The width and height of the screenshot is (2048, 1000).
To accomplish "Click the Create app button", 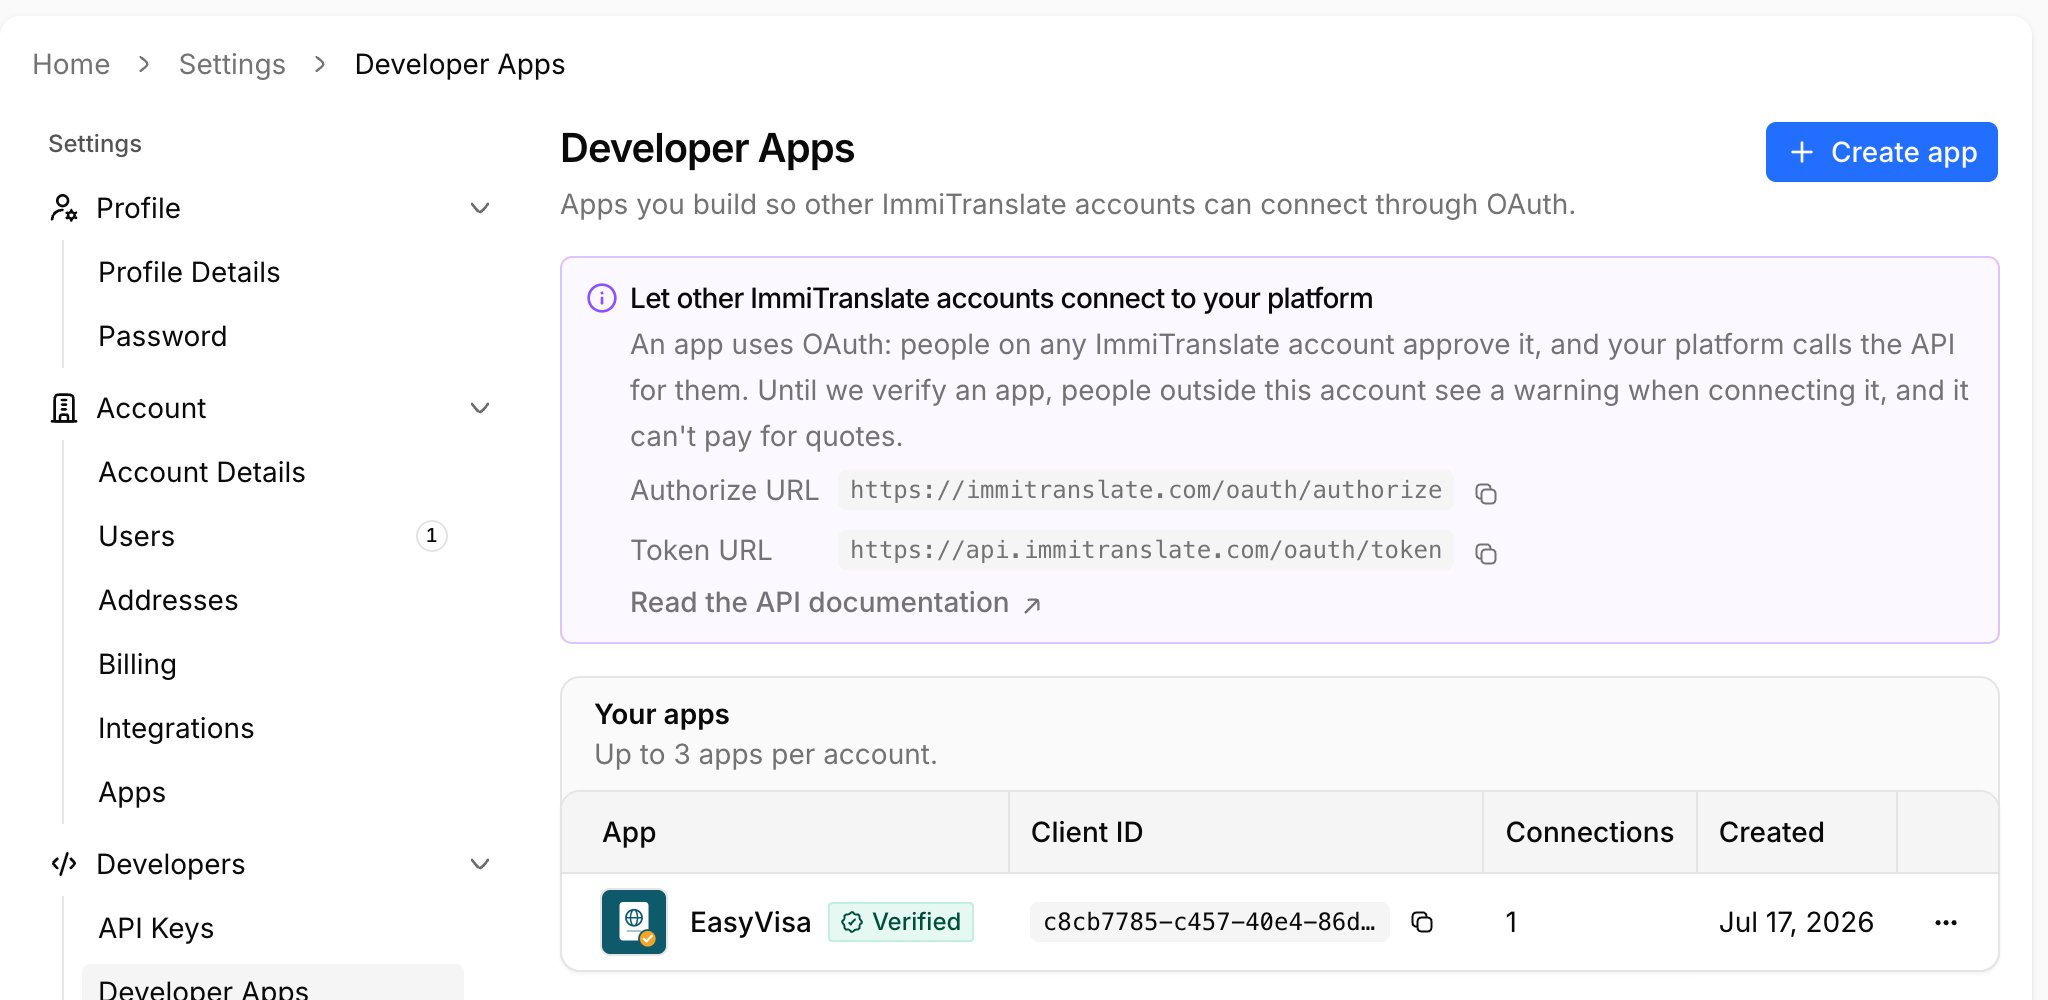I will click(1881, 152).
